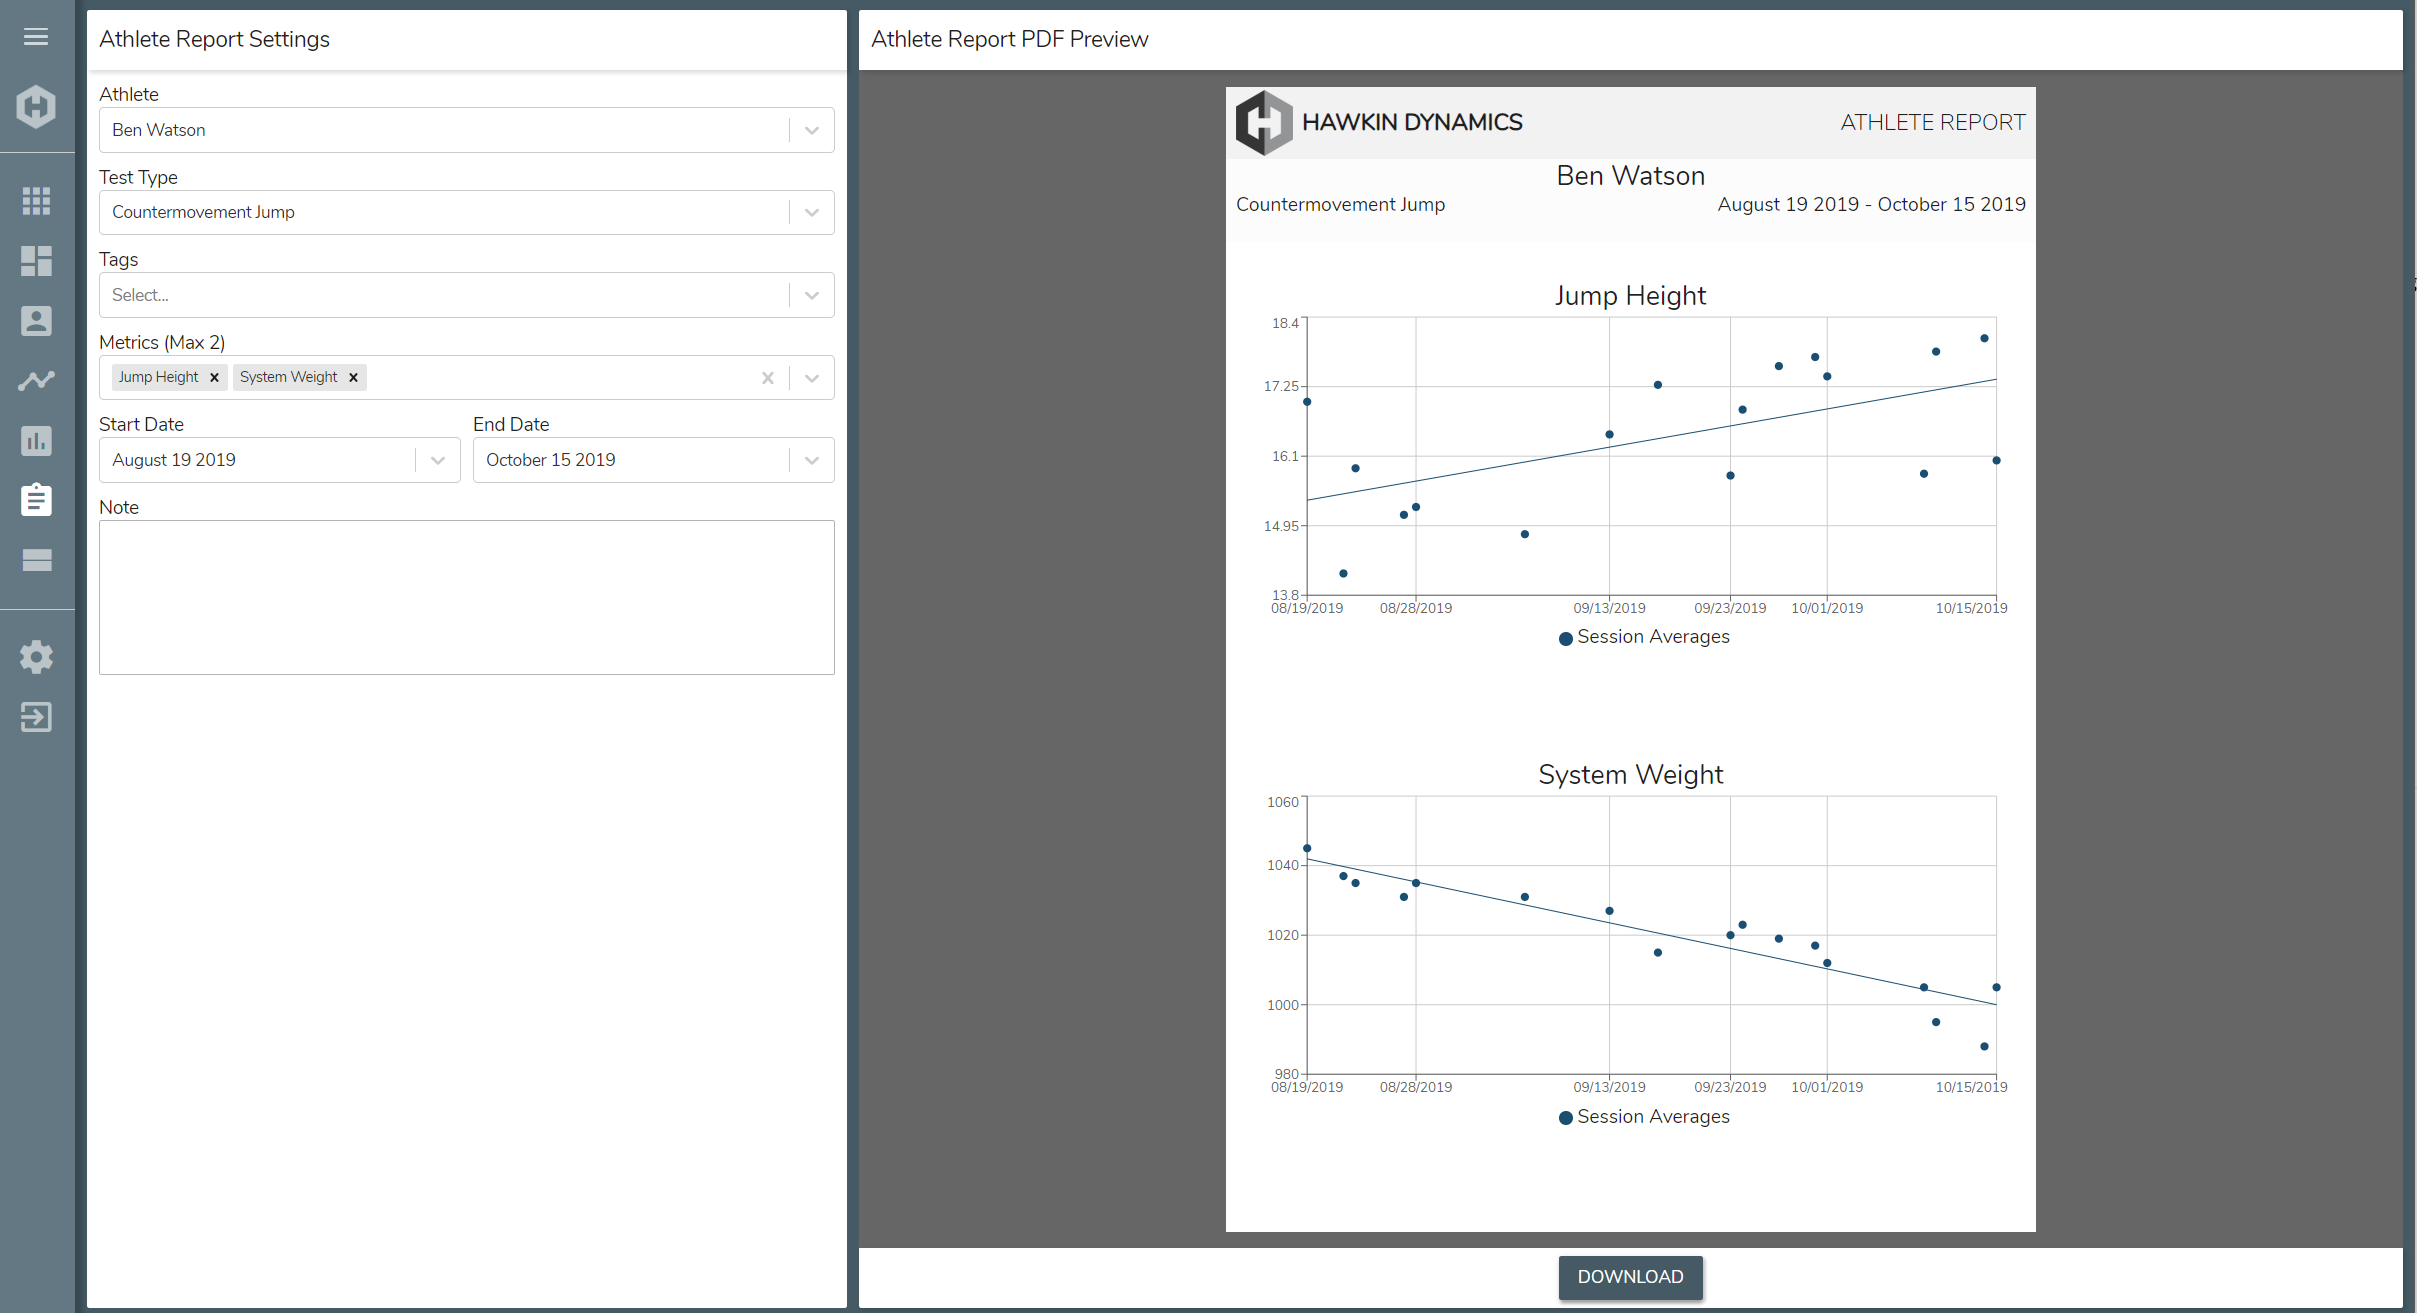Click the Athlete Report PDF Preview tab
The height and width of the screenshot is (1313, 2417).
[1009, 39]
